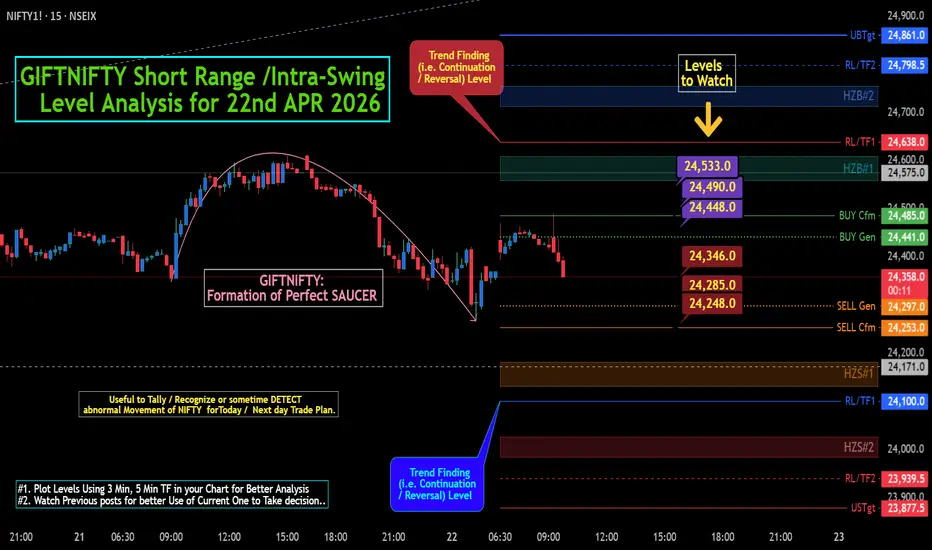This screenshot has width=932, height=550.
Task: Select the 24,861.0 blue price tag
Action: [905, 35]
